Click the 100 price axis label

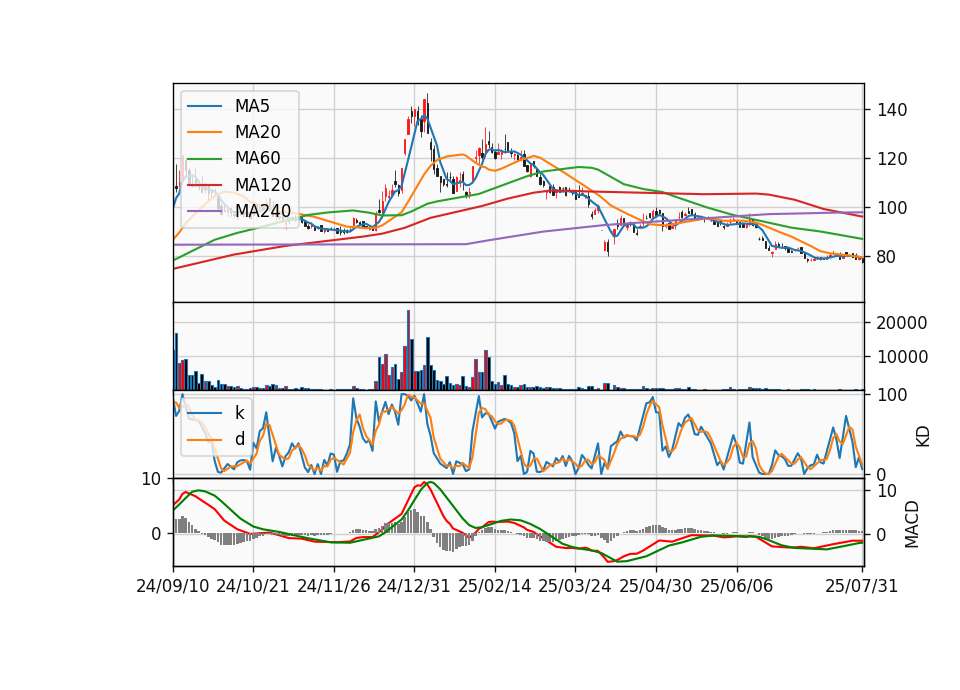pos(891,208)
